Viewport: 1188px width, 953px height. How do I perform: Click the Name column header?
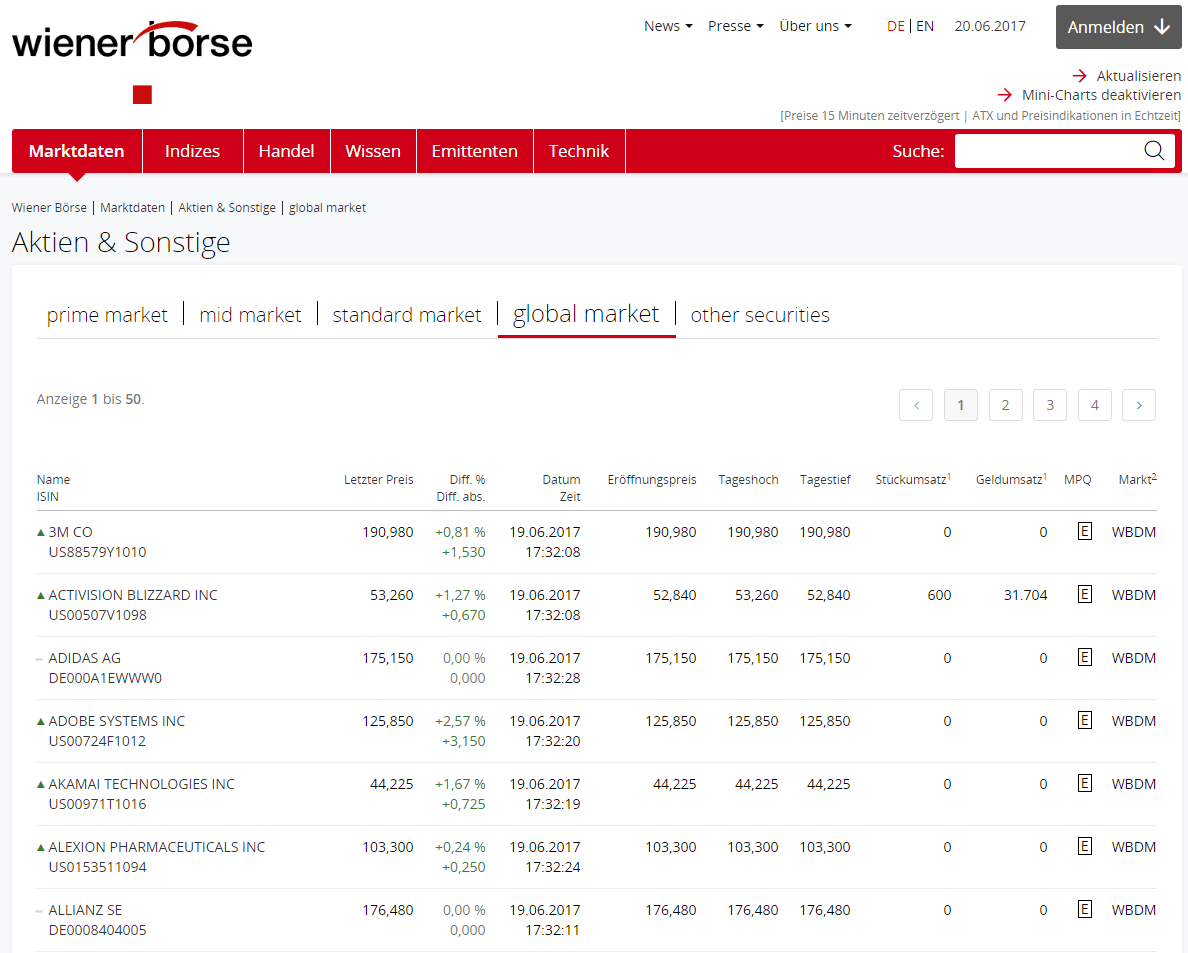[53, 480]
